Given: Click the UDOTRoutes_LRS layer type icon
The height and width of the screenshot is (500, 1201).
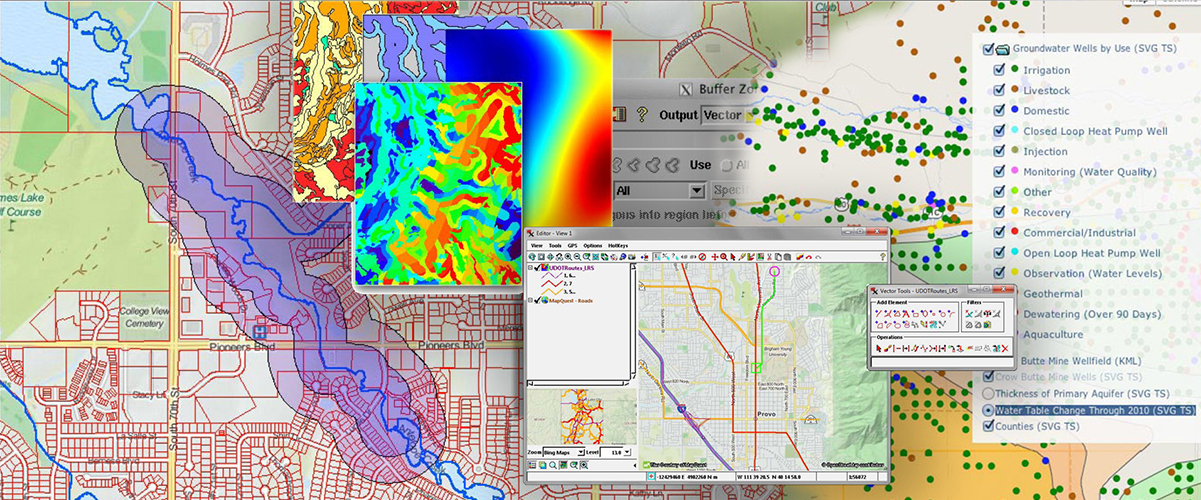Looking at the screenshot, I should coord(544,267).
